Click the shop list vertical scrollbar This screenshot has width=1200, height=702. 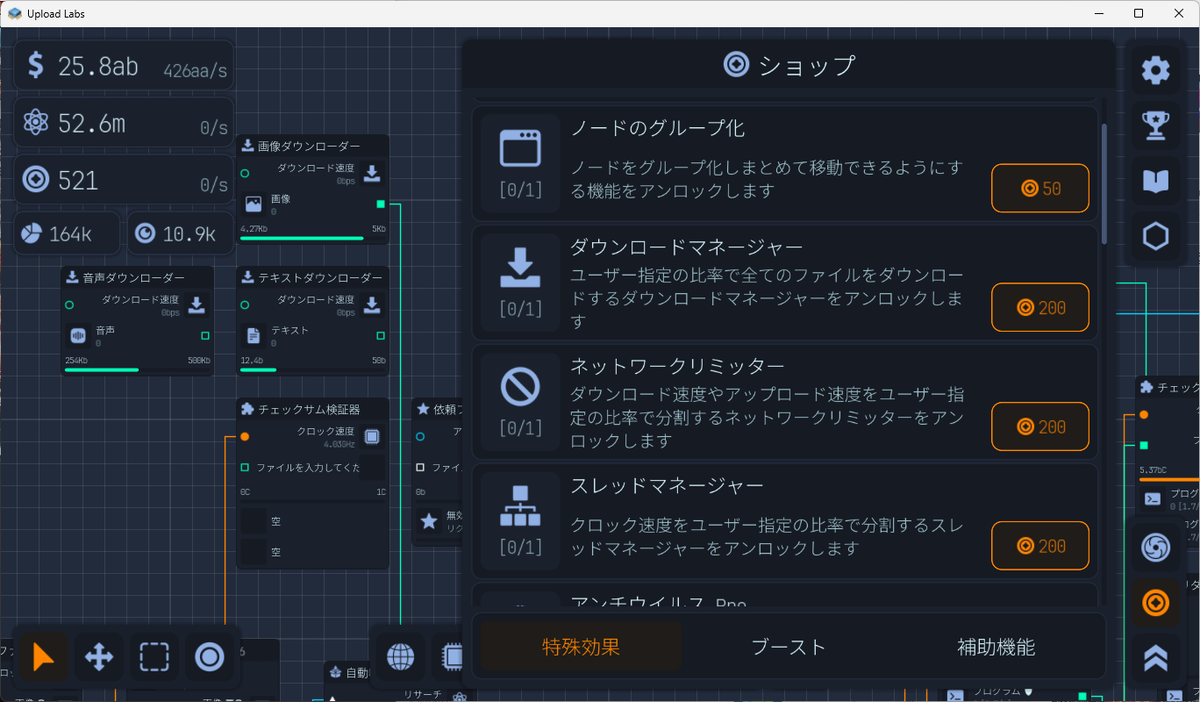1104,184
